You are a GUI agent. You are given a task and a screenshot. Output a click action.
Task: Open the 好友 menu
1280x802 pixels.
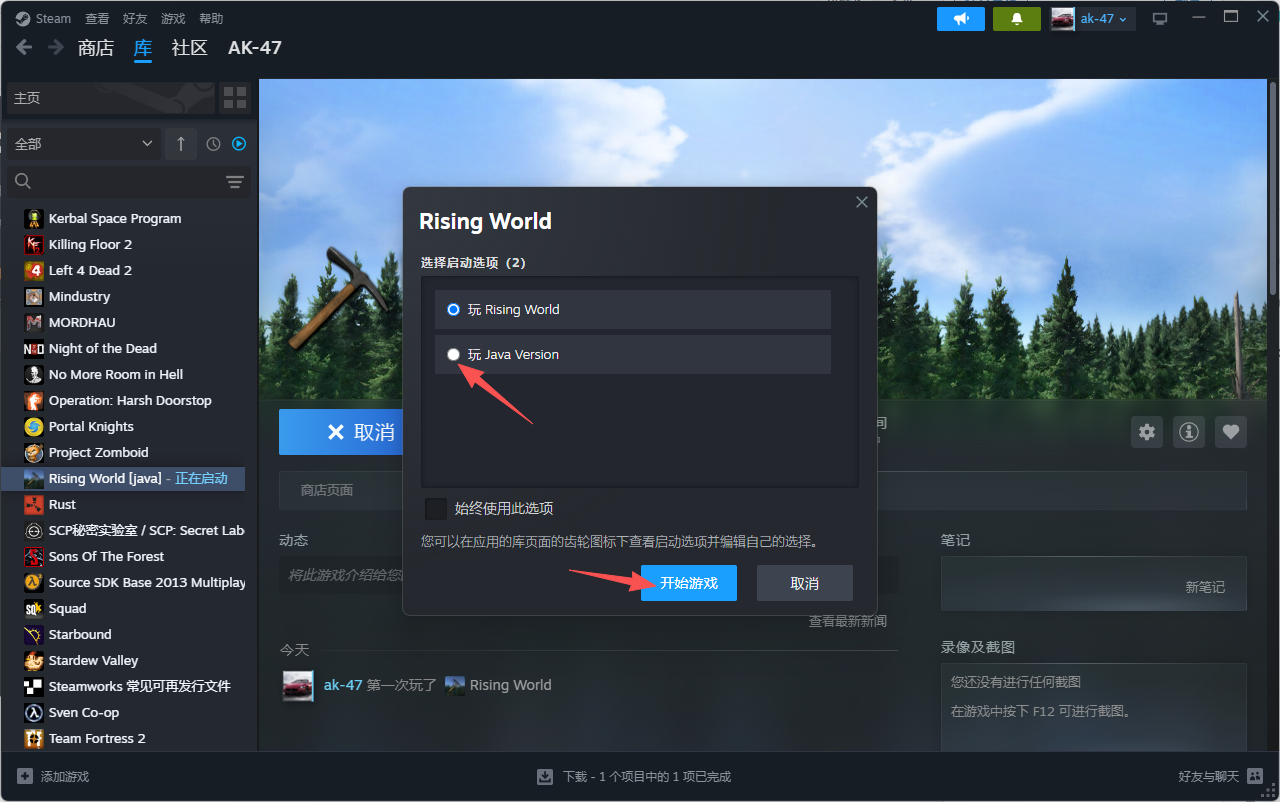(x=135, y=18)
